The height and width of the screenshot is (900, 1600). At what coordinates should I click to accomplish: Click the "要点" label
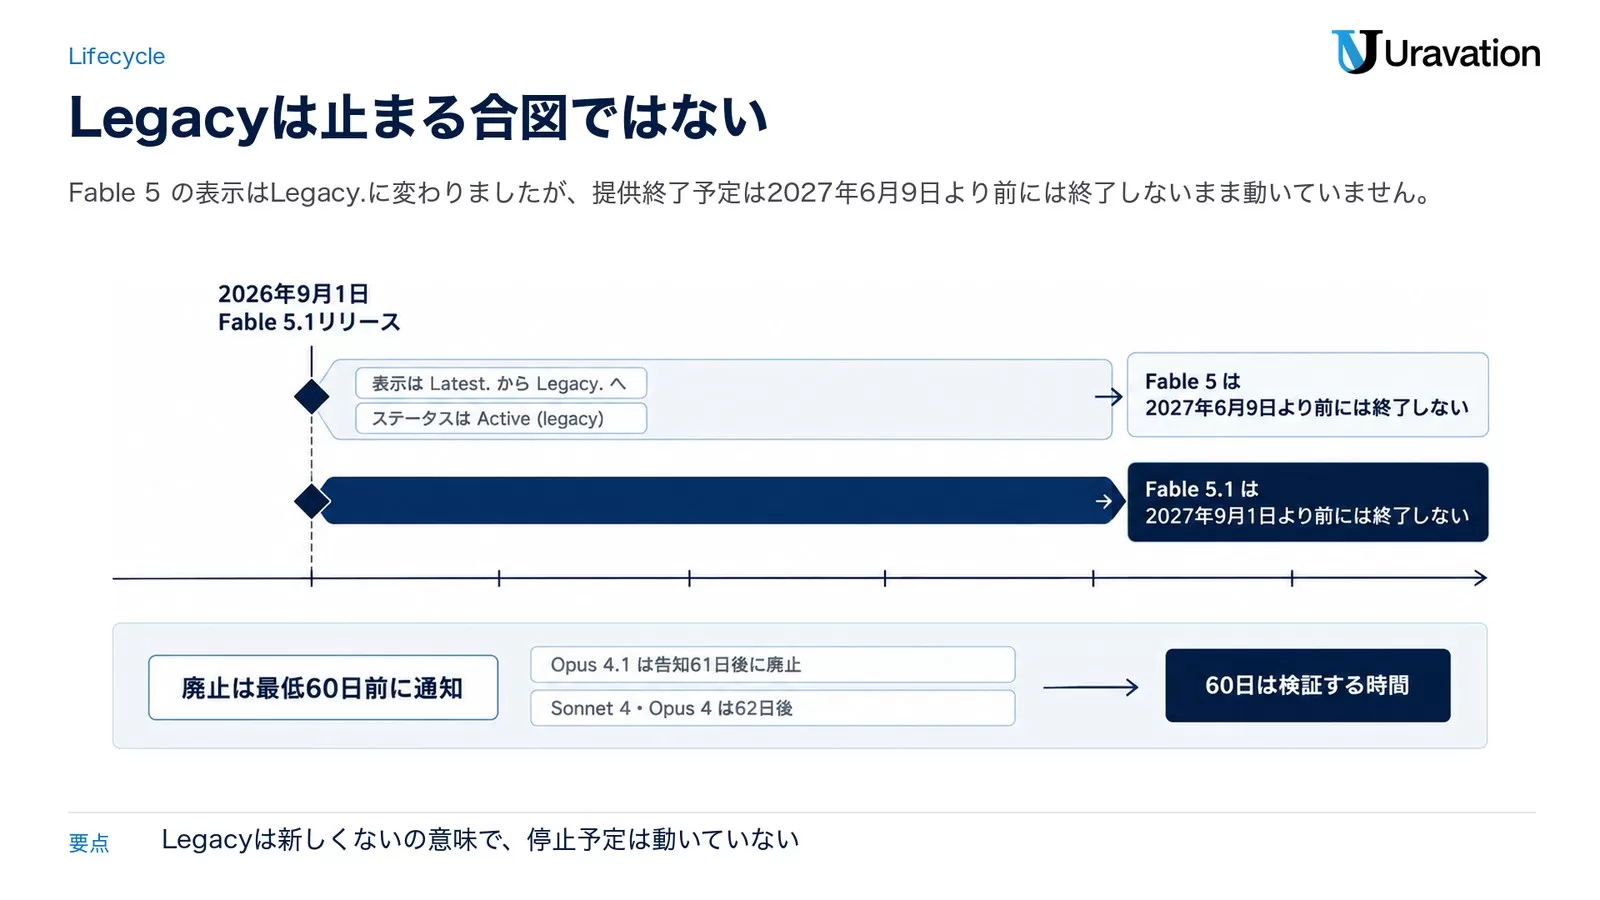pyautogui.click(x=89, y=843)
